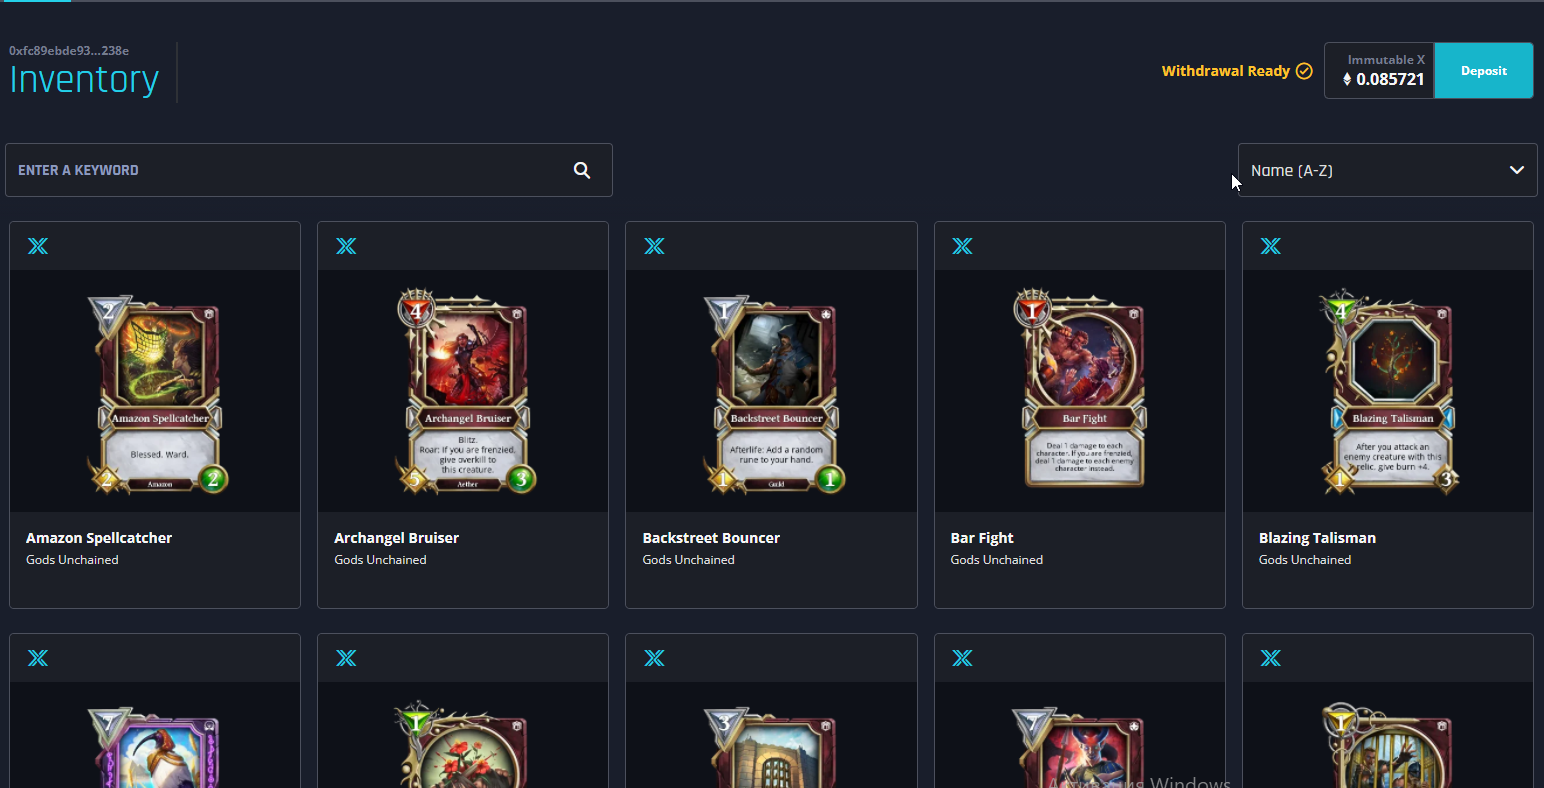Click Immutable X logo on Backstreet Bouncer card
Image resolution: width=1544 pixels, height=788 pixels.
(x=654, y=246)
